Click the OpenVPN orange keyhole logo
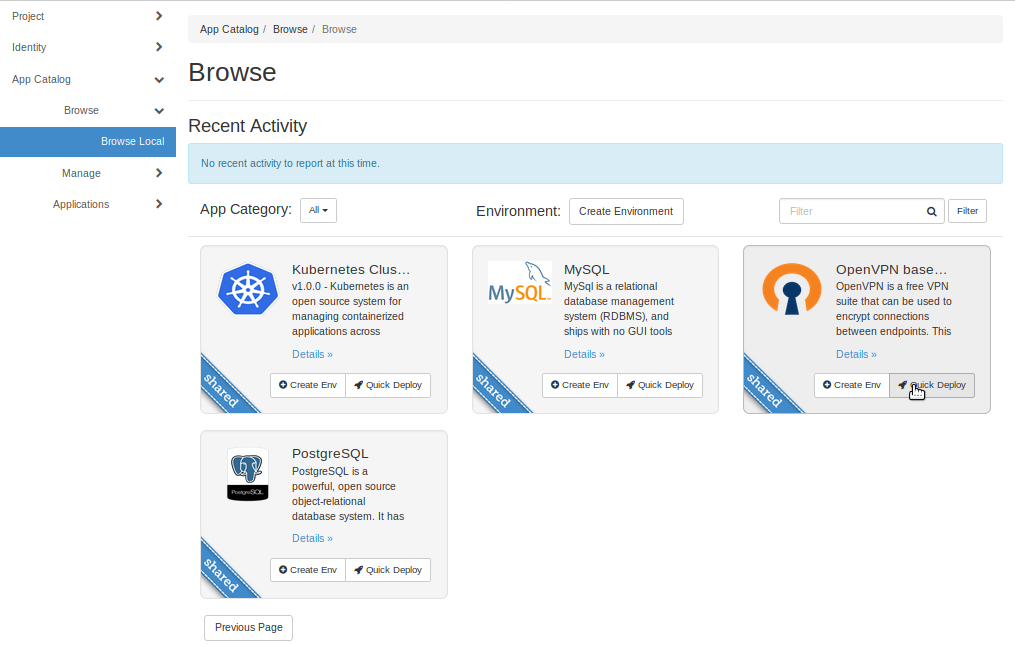Viewport: 1015px width, 645px height. click(792, 289)
